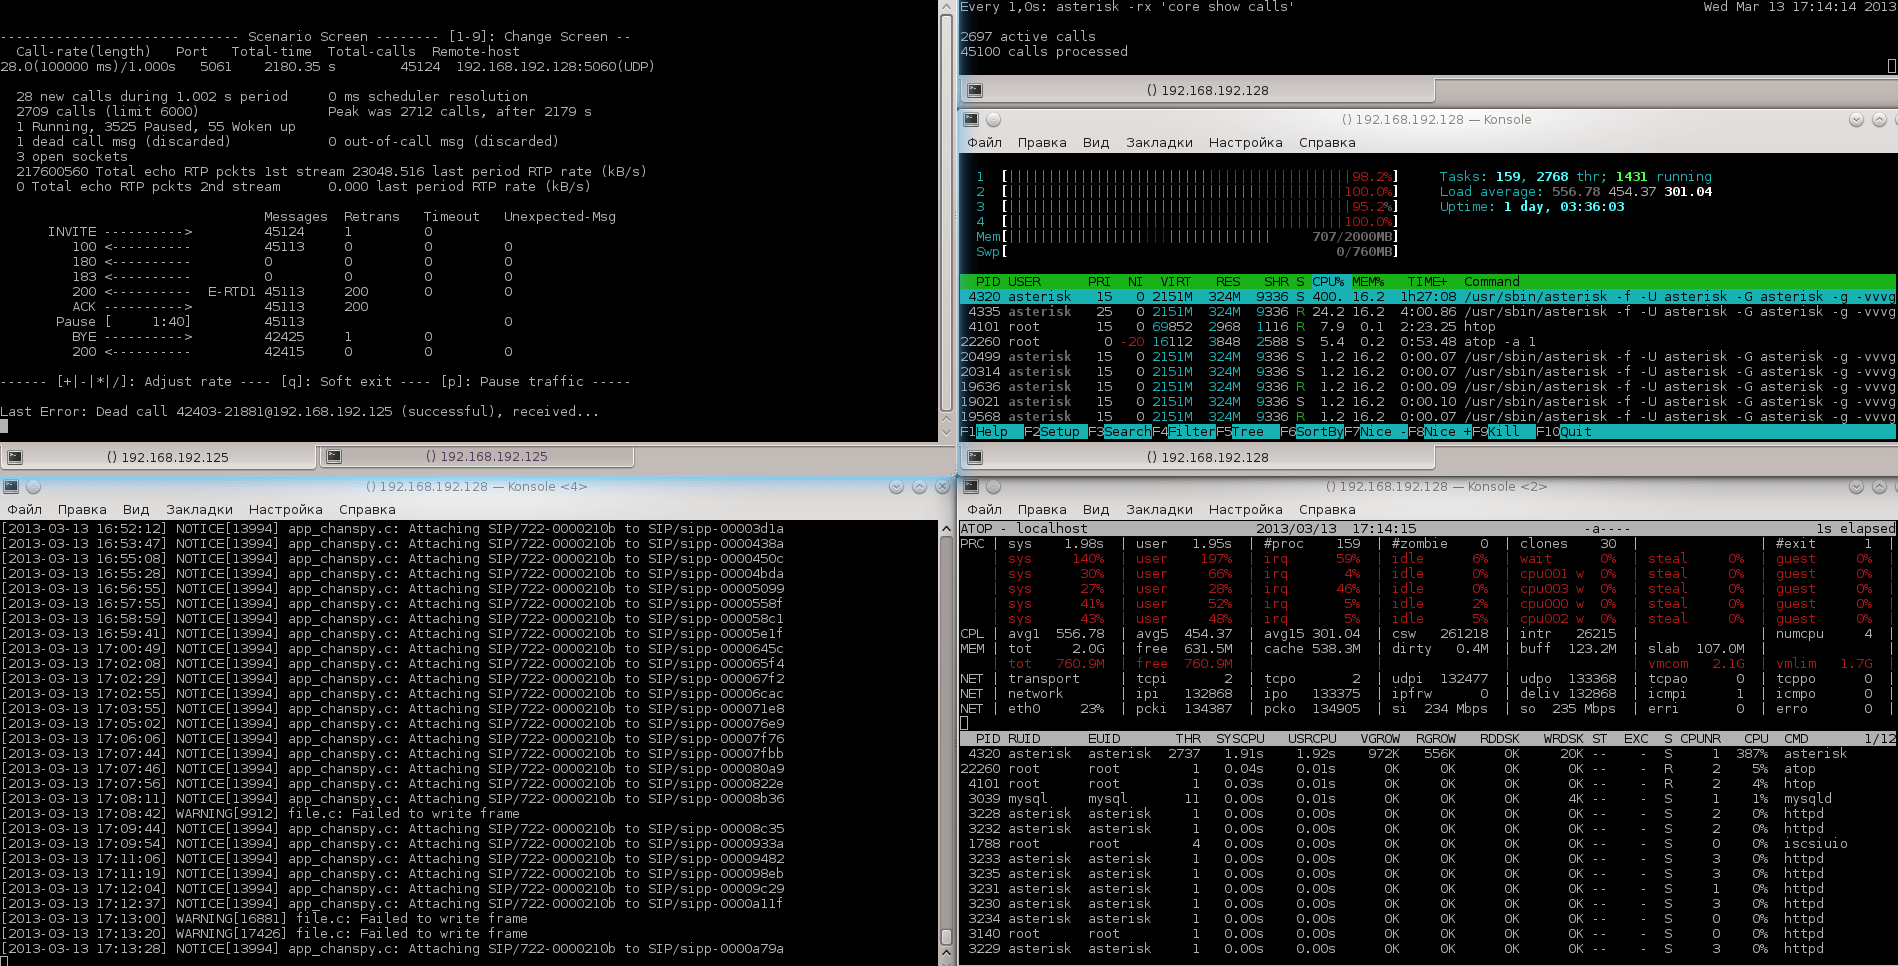Click terminal icon on second 192.168.192.125 tab
Screen dimensions: 1898x966
pos(334,456)
